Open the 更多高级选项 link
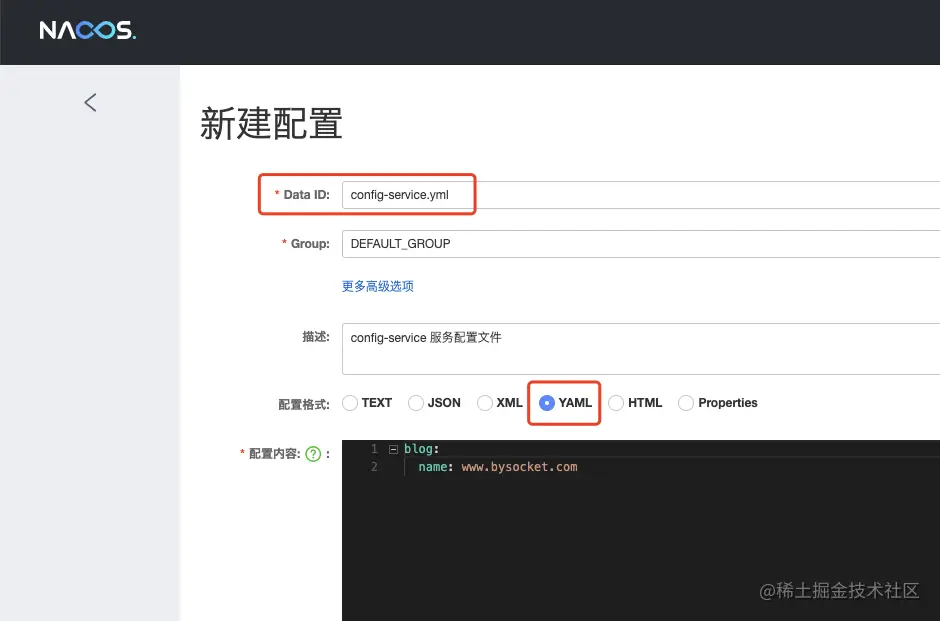The height and width of the screenshot is (621, 940). tap(378, 286)
